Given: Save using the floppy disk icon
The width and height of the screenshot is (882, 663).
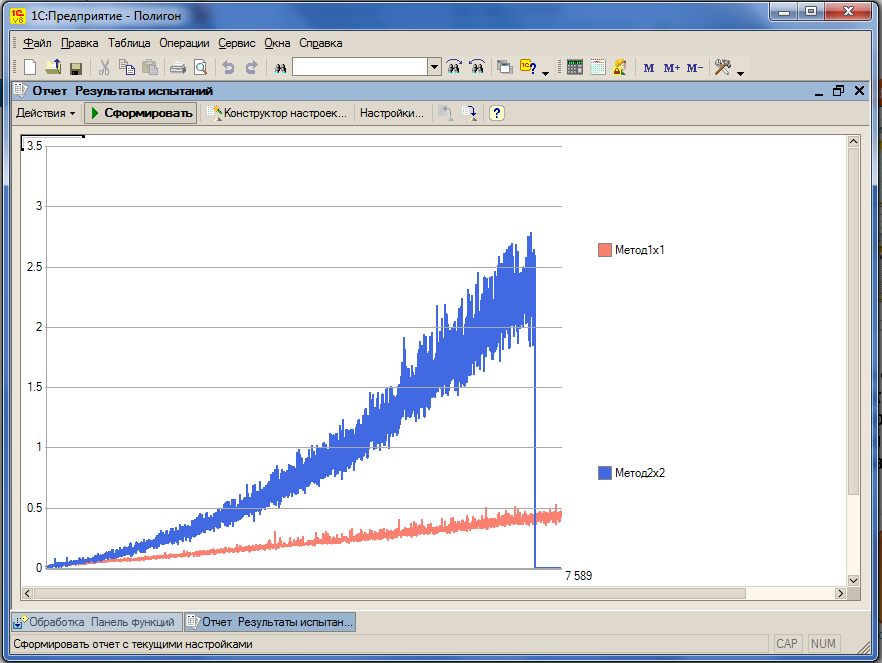Looking at the screenshot, I should pos(76,68).
